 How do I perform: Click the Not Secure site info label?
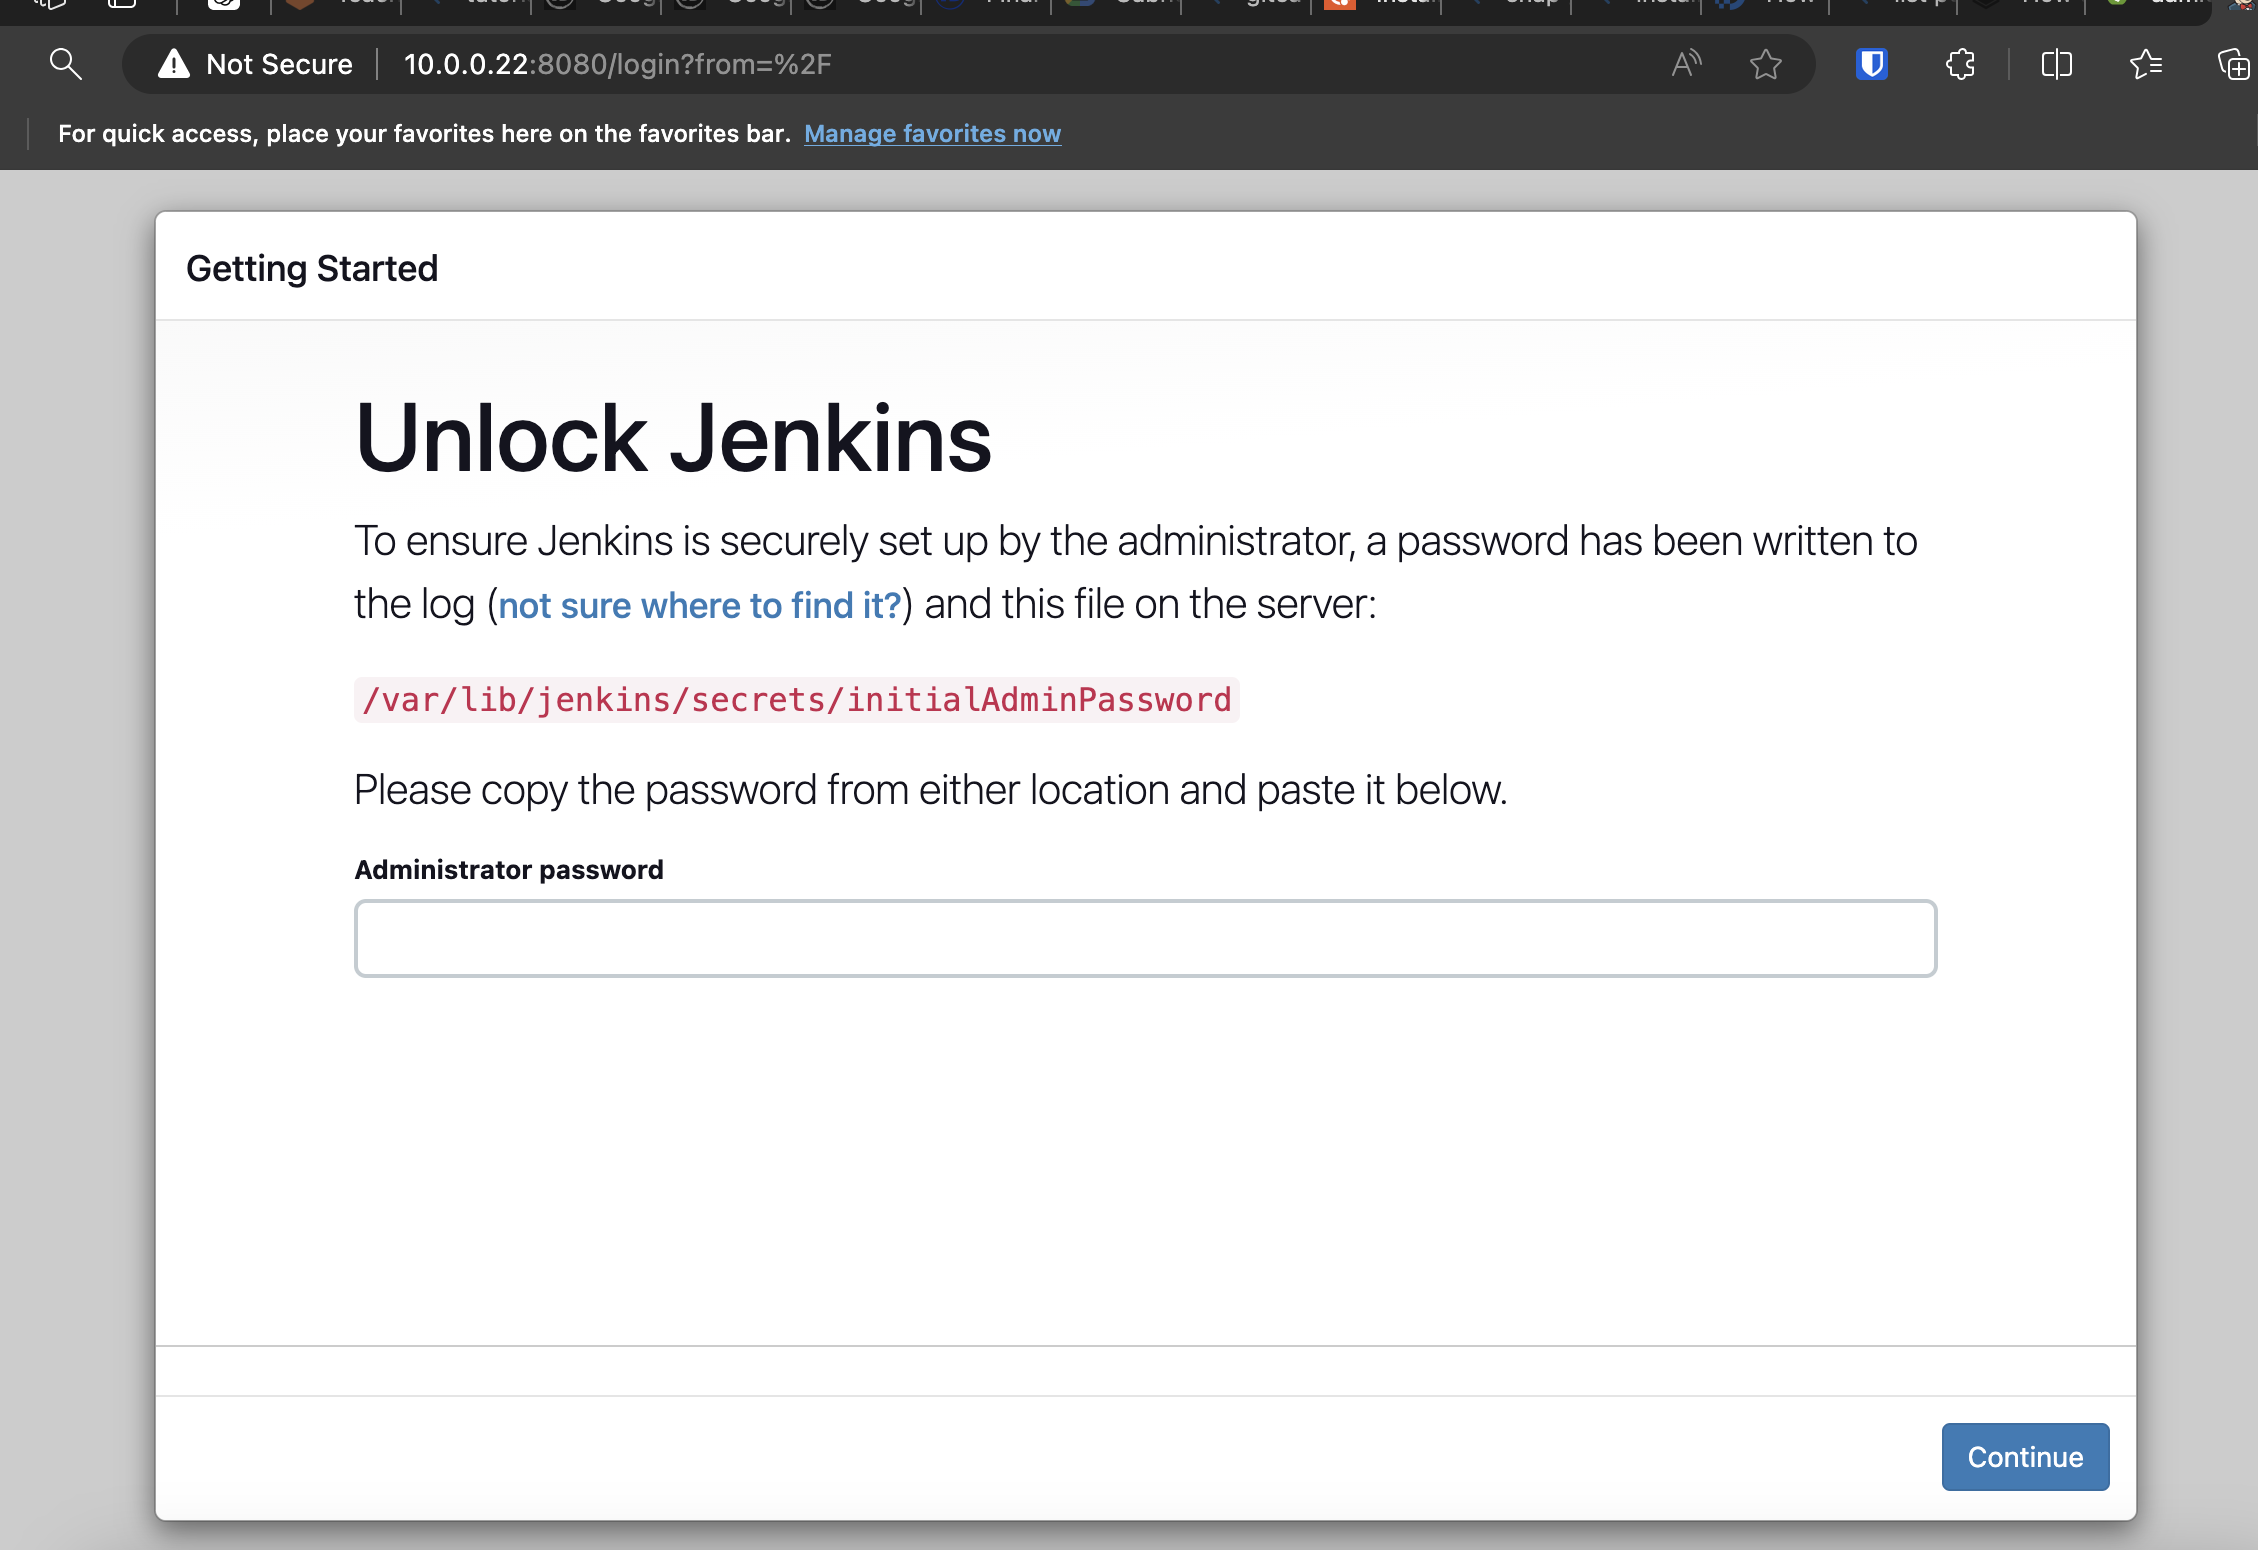click(279, 64)
